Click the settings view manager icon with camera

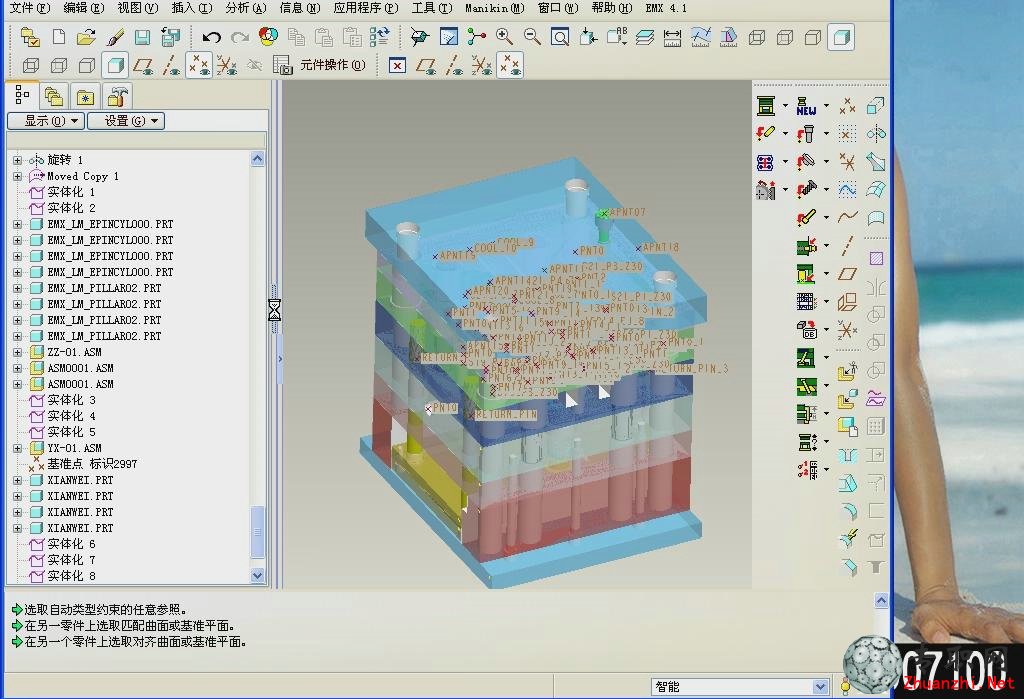tap(281, 65)
